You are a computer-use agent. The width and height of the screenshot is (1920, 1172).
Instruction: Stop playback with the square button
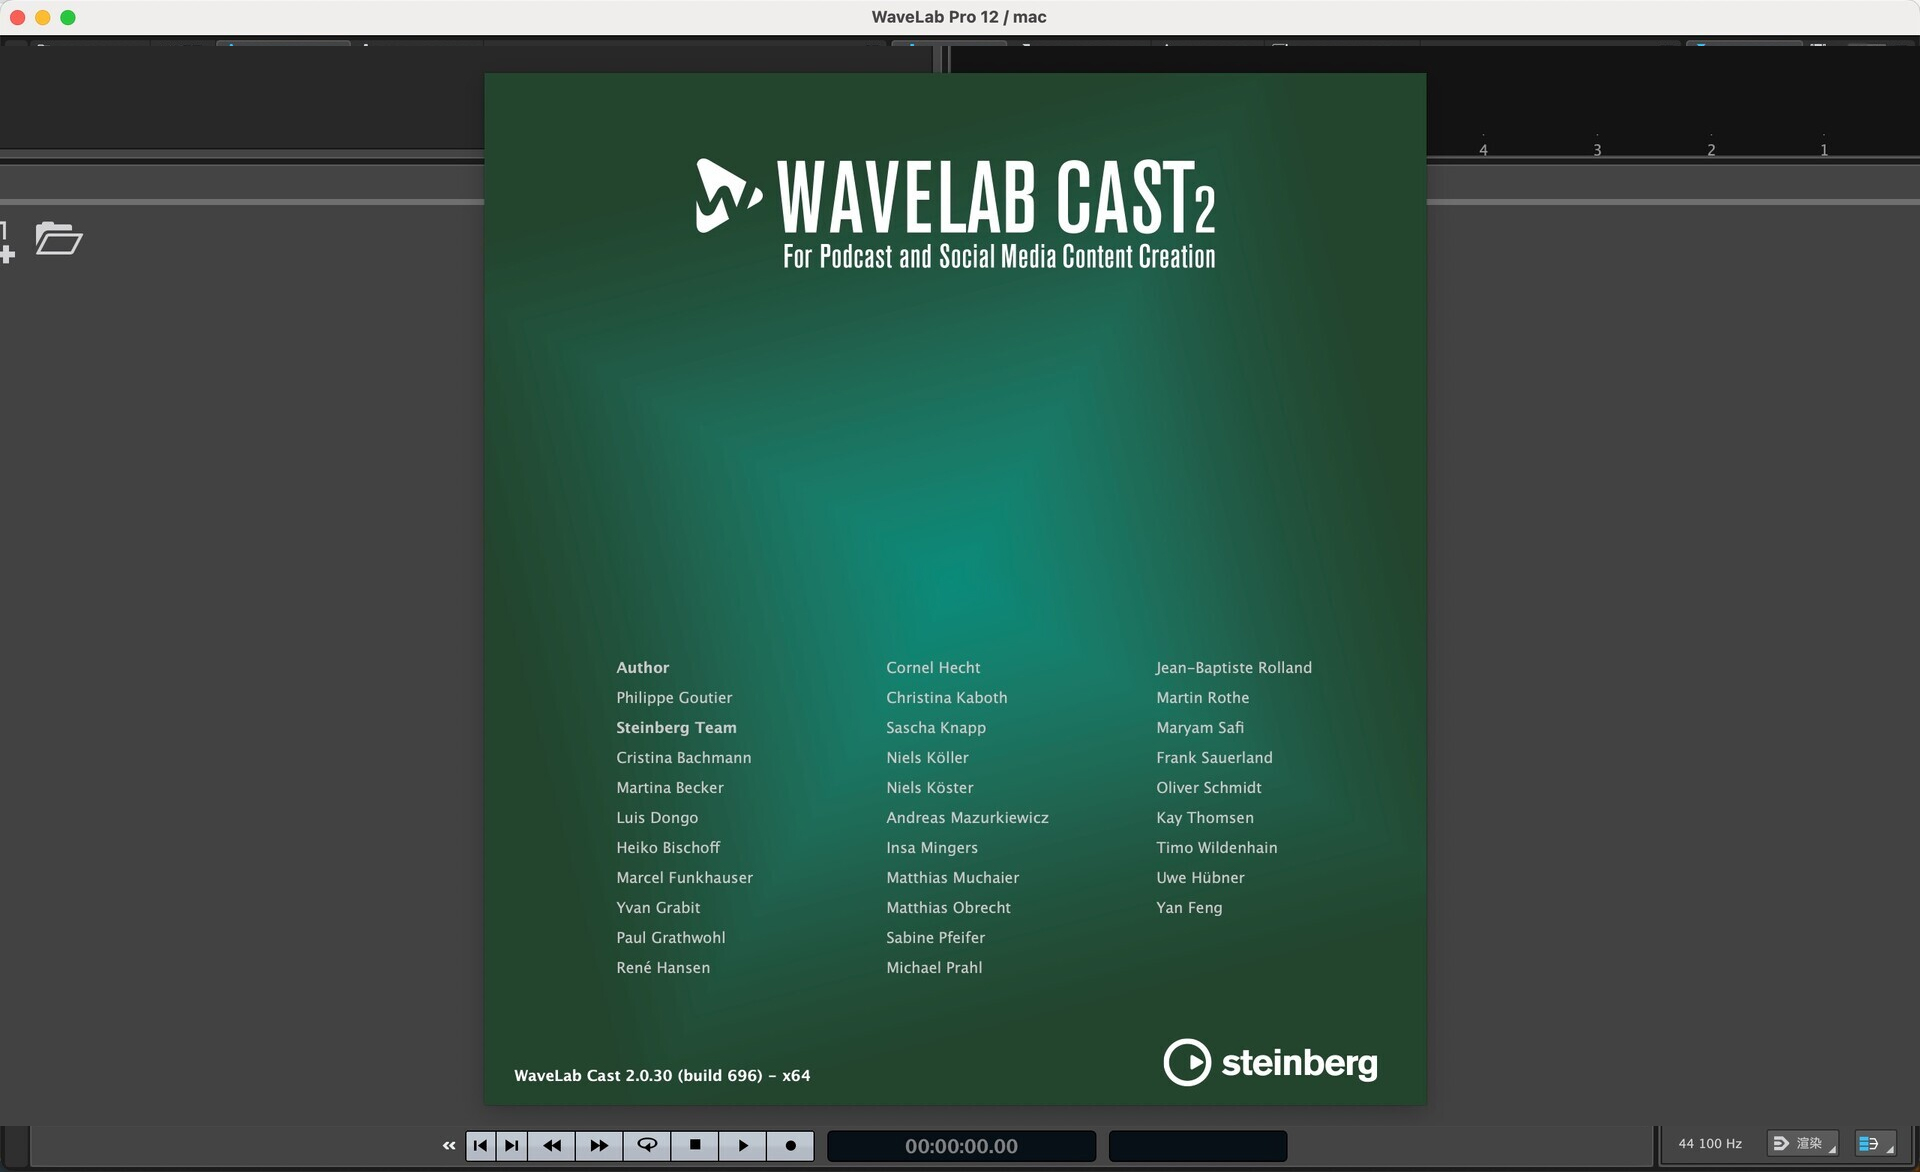tap(695, 1146)
